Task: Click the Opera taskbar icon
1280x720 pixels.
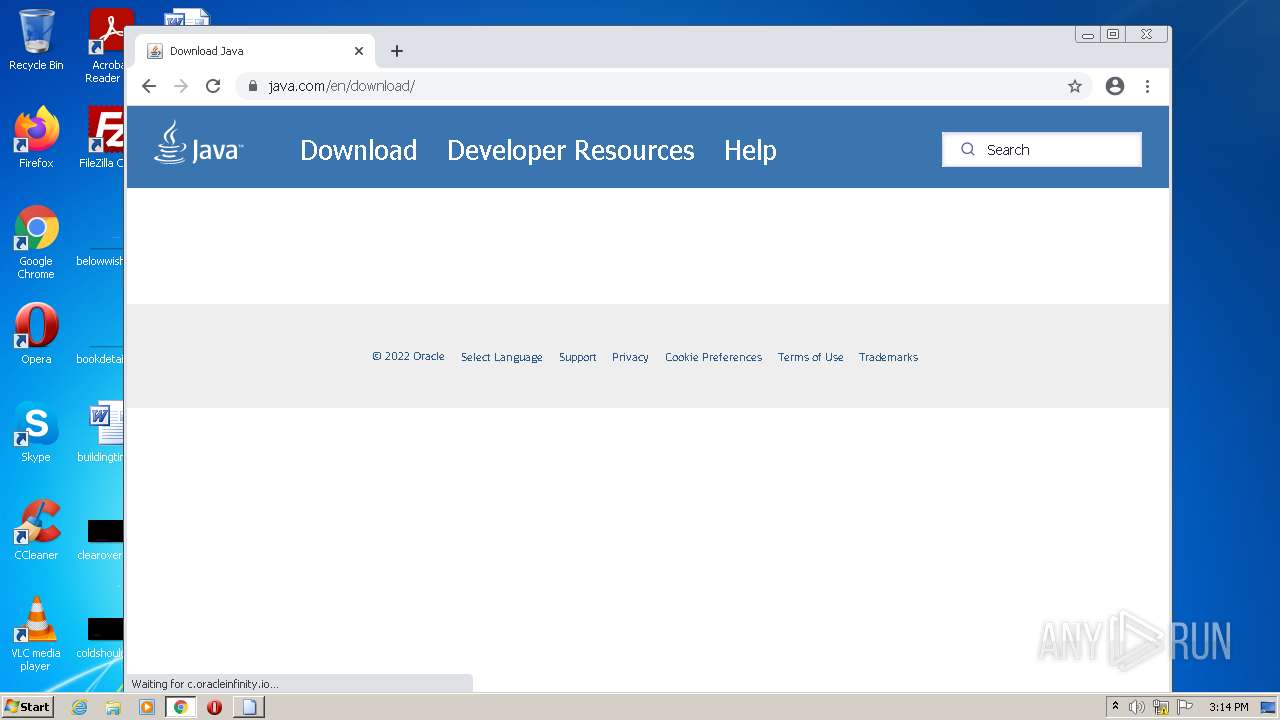Action: point(214,707)
